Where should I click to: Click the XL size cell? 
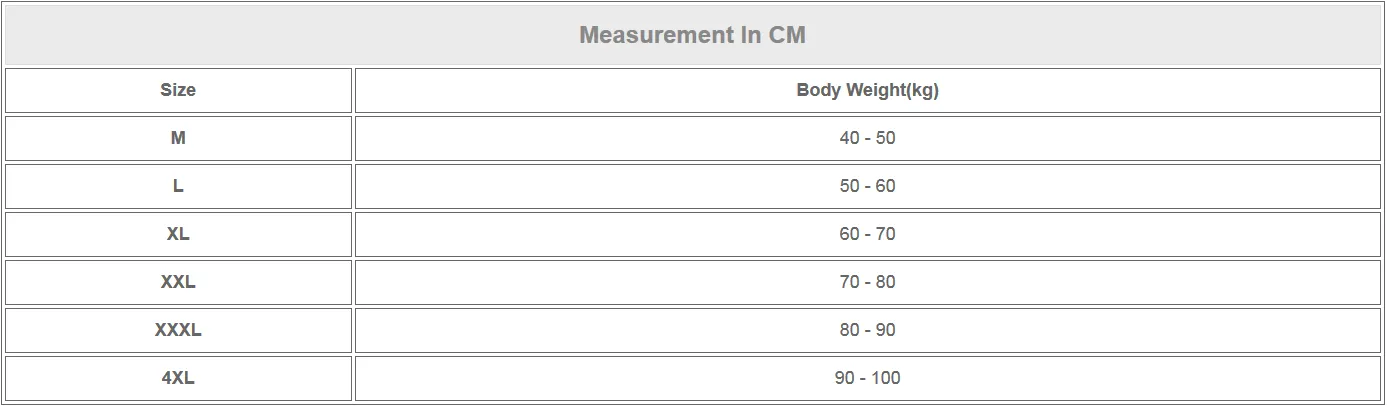[178, 234]
